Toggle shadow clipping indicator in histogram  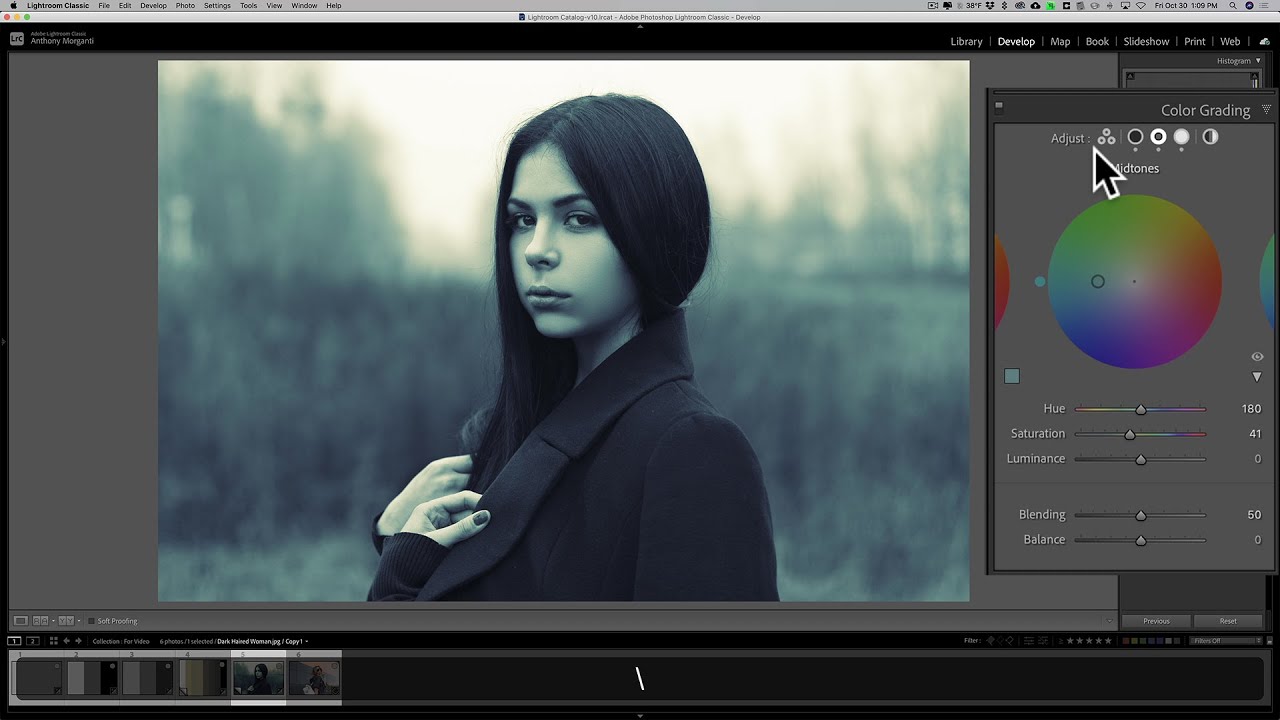click(1131, 76)
